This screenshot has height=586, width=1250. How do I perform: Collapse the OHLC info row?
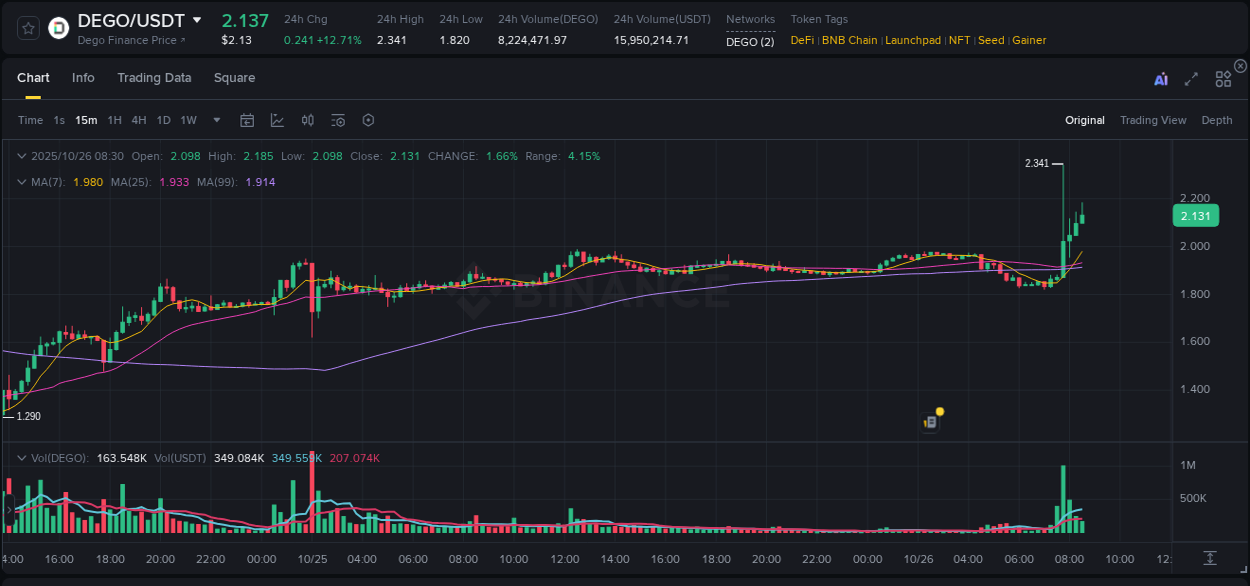[x=22, y=156]
